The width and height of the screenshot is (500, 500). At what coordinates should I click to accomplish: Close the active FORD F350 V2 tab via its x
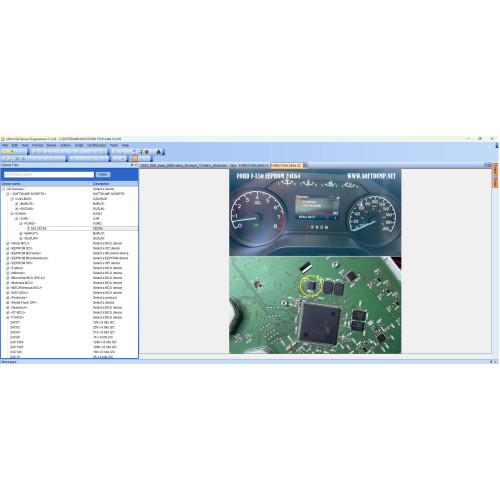(x=305, y=165)
